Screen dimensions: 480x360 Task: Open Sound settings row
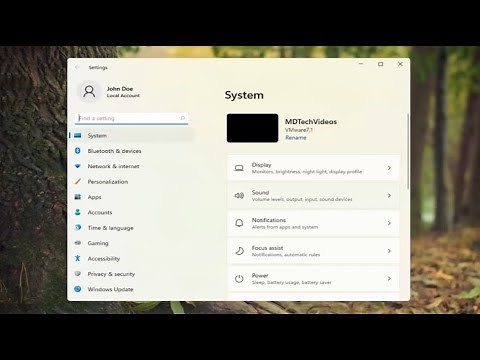click(x=313, y=196)
